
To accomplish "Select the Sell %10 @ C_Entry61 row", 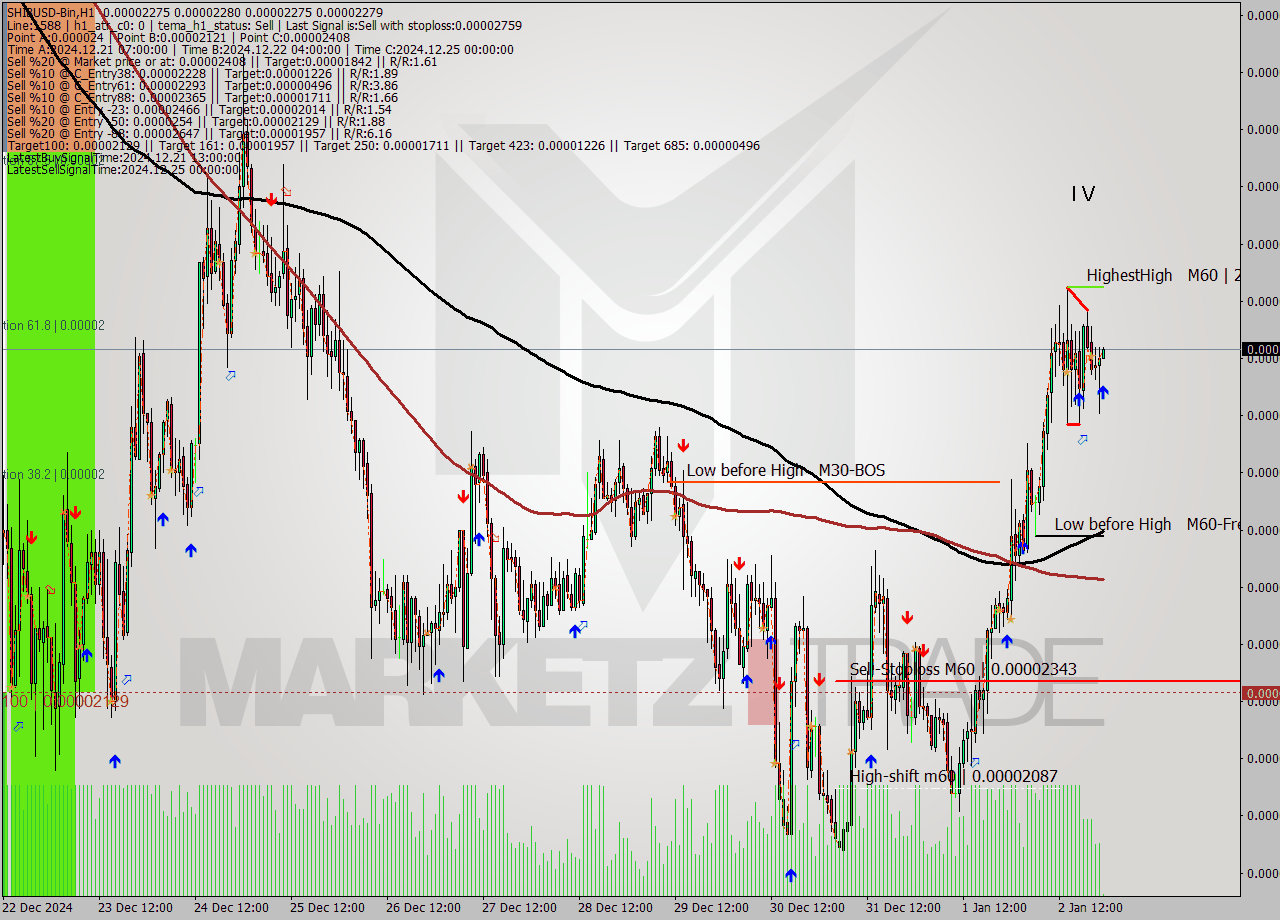I will 202,85.
